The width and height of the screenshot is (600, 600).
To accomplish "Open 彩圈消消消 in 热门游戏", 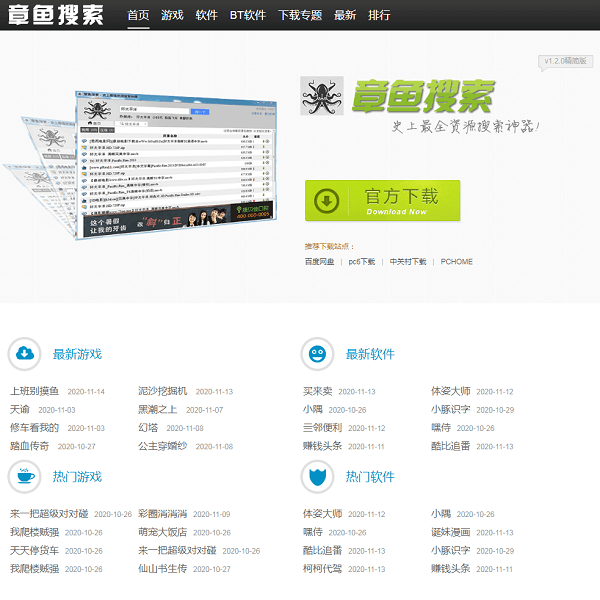I will [x=163, y=514].
